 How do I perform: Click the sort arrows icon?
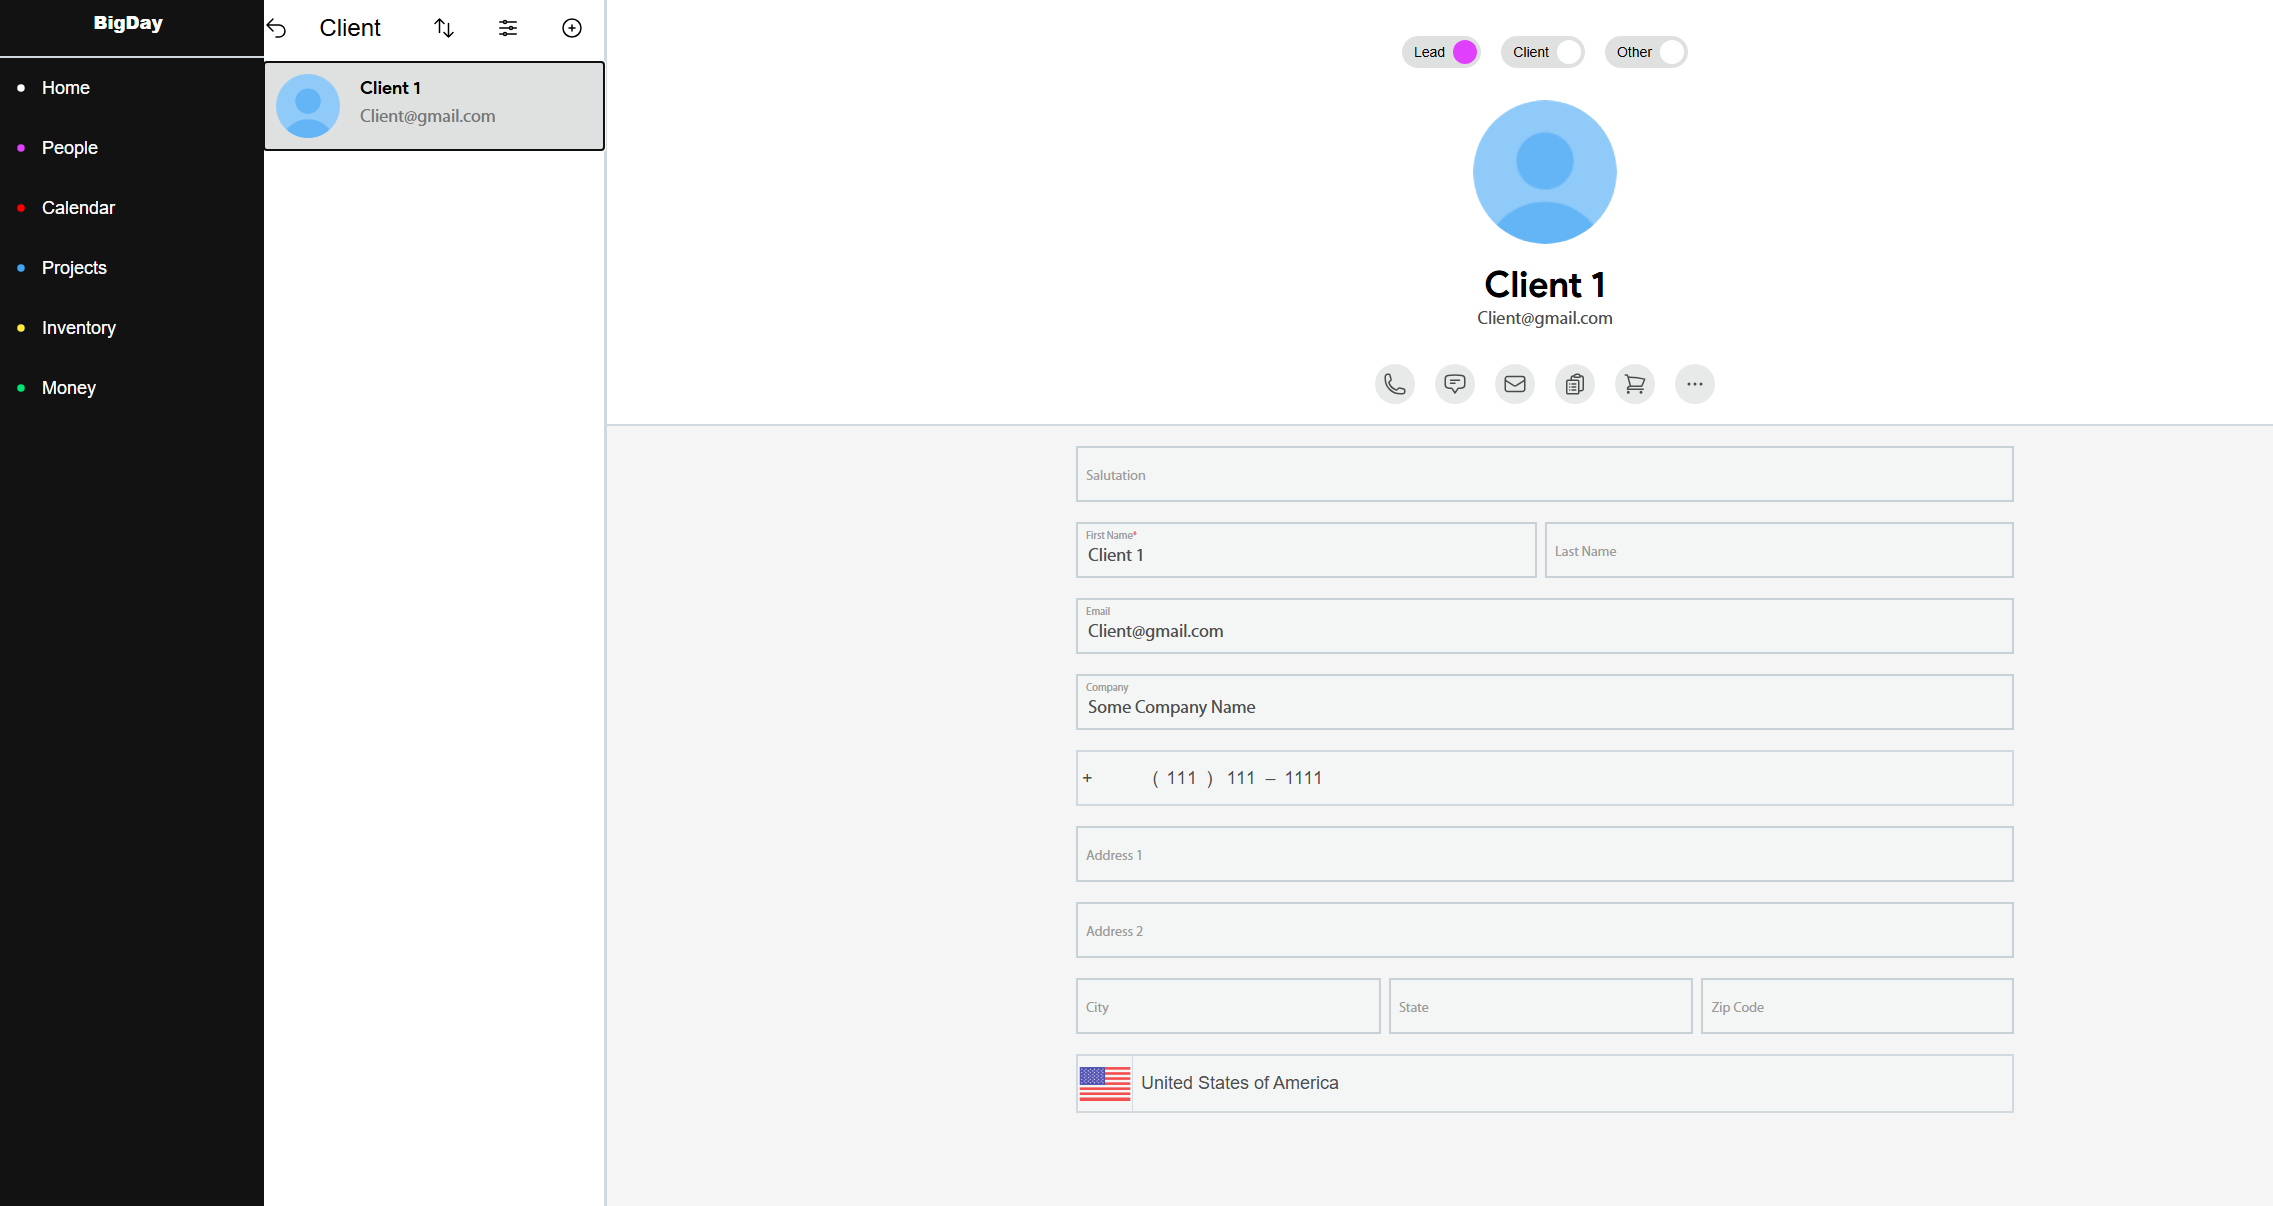444,28
